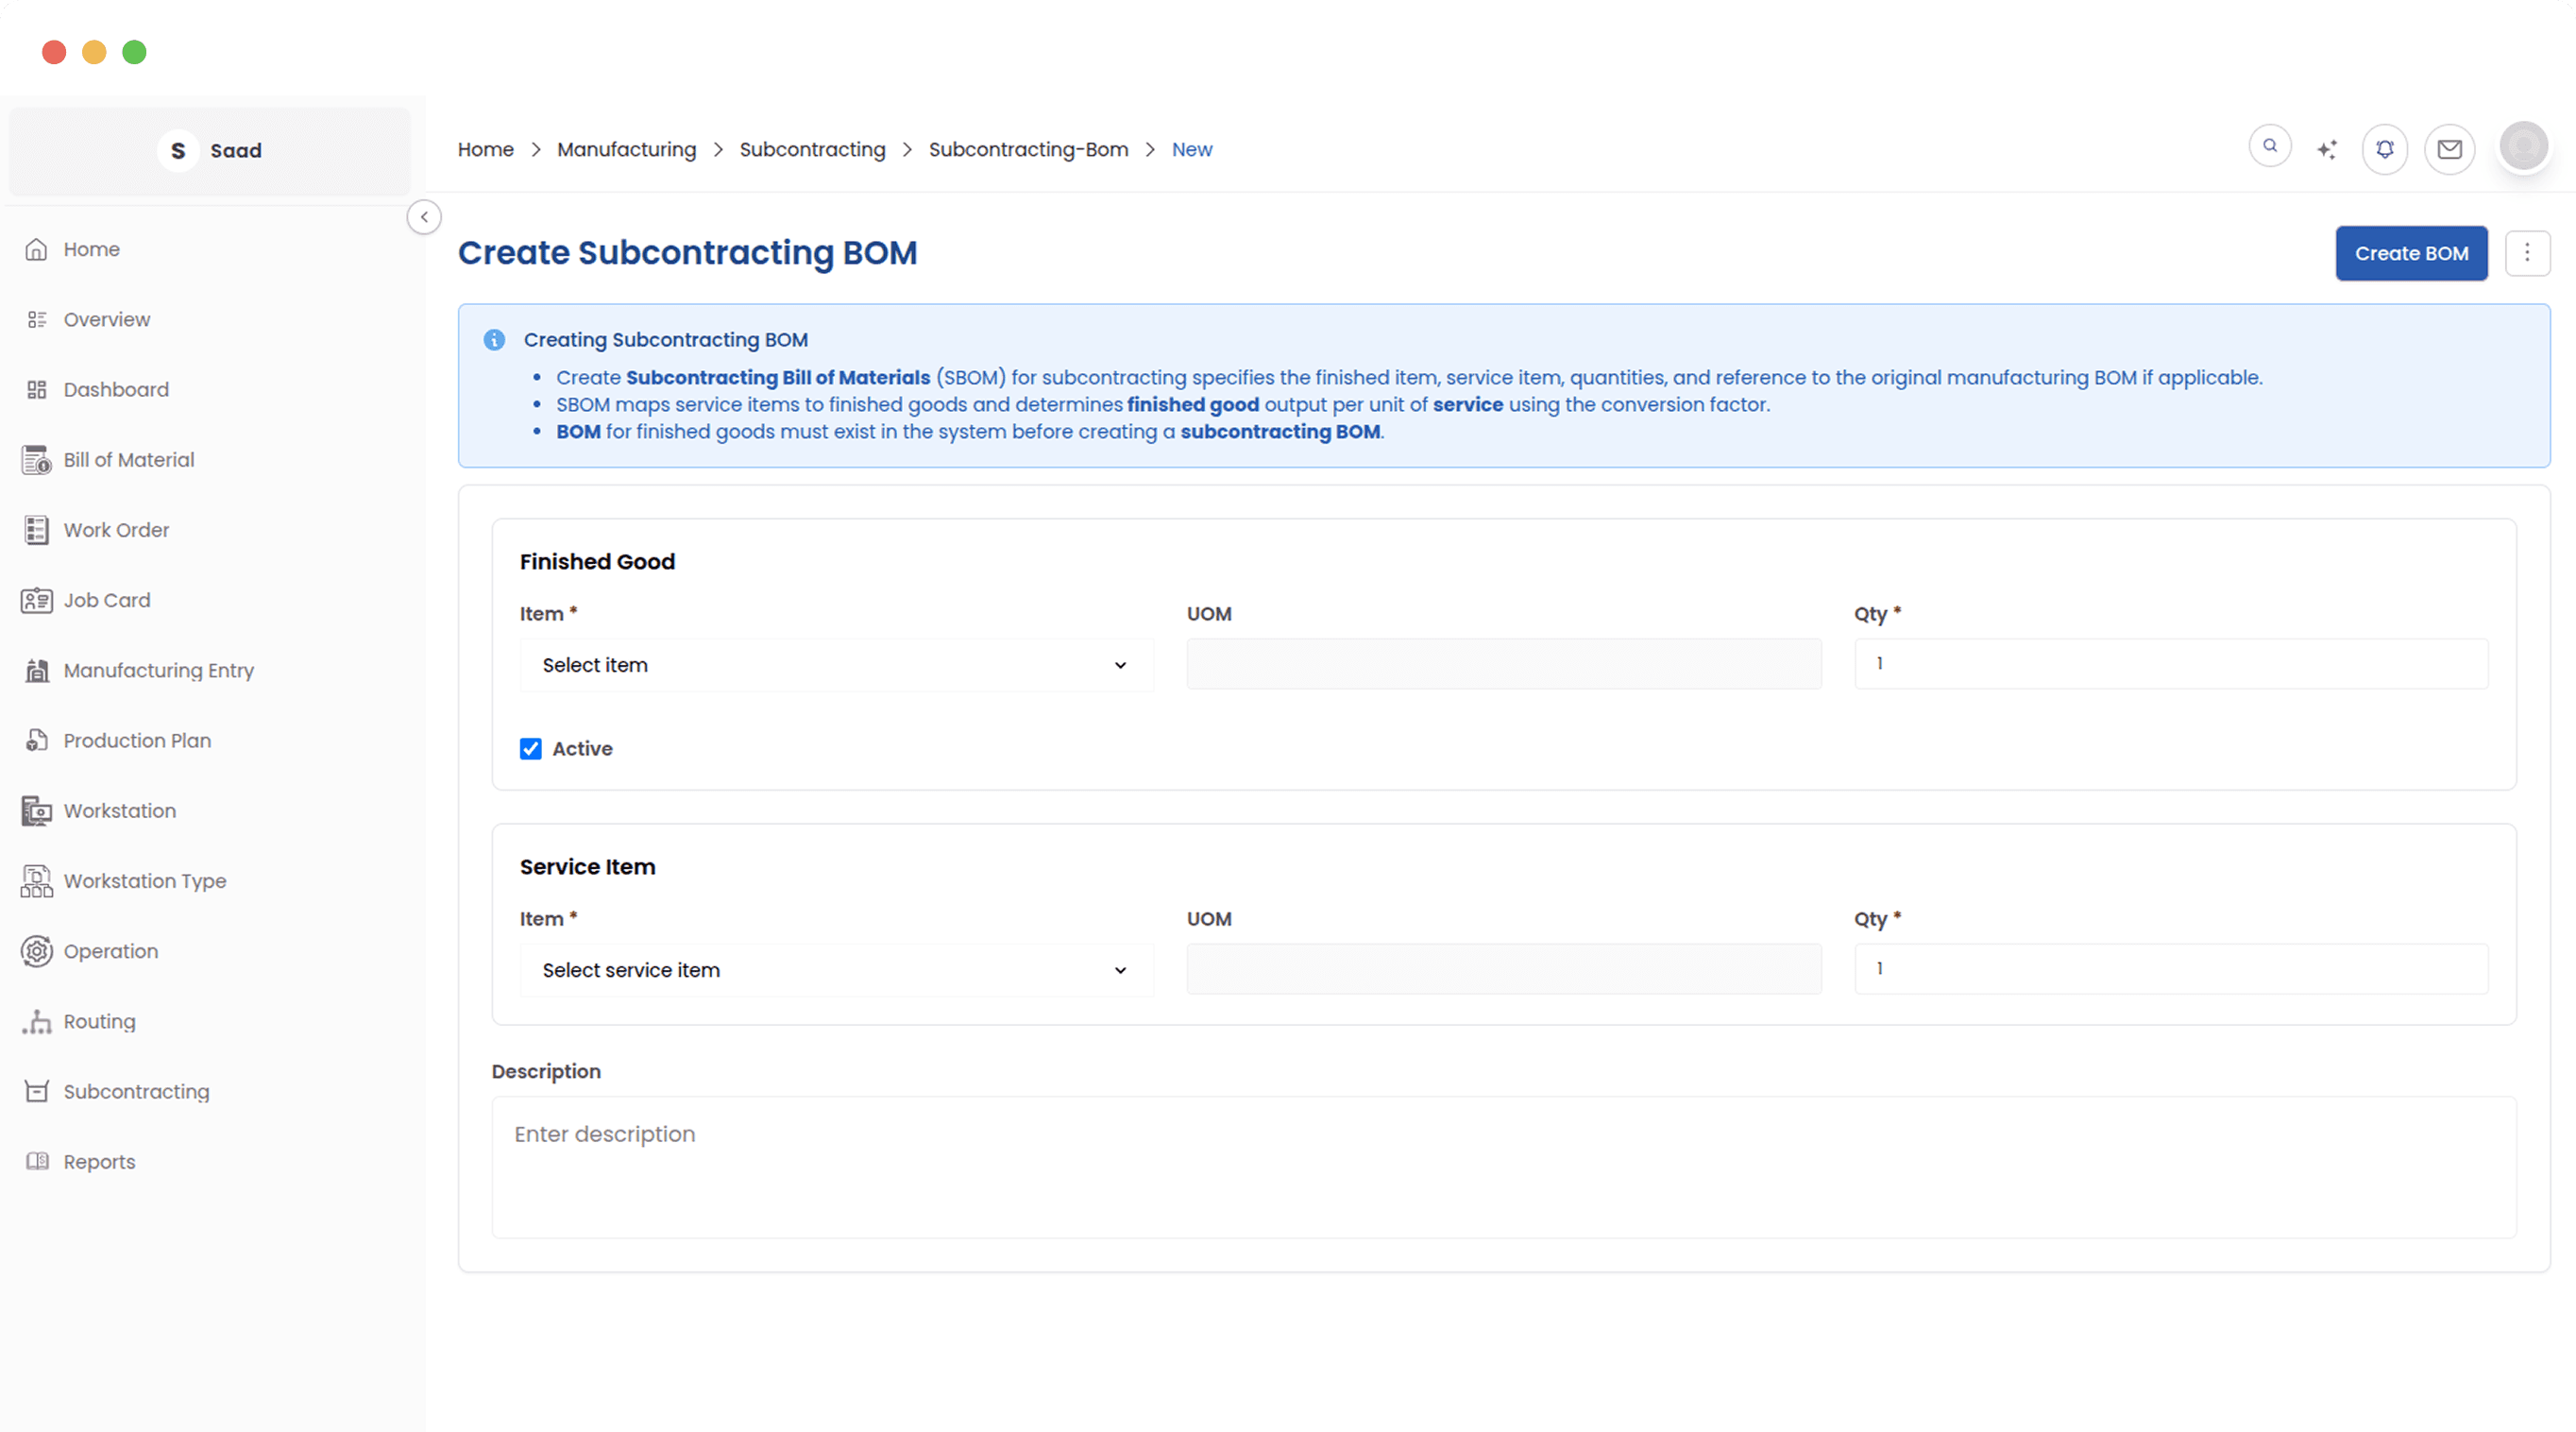Open the Bill of Material section

point(128,459)
